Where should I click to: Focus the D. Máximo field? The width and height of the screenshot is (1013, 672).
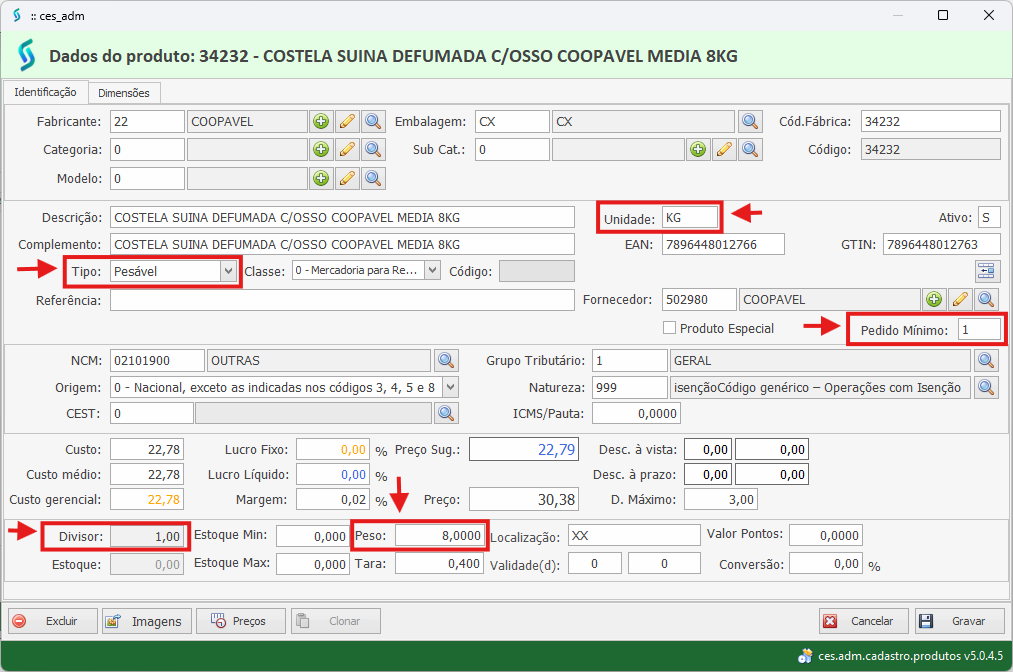[721, 499]
